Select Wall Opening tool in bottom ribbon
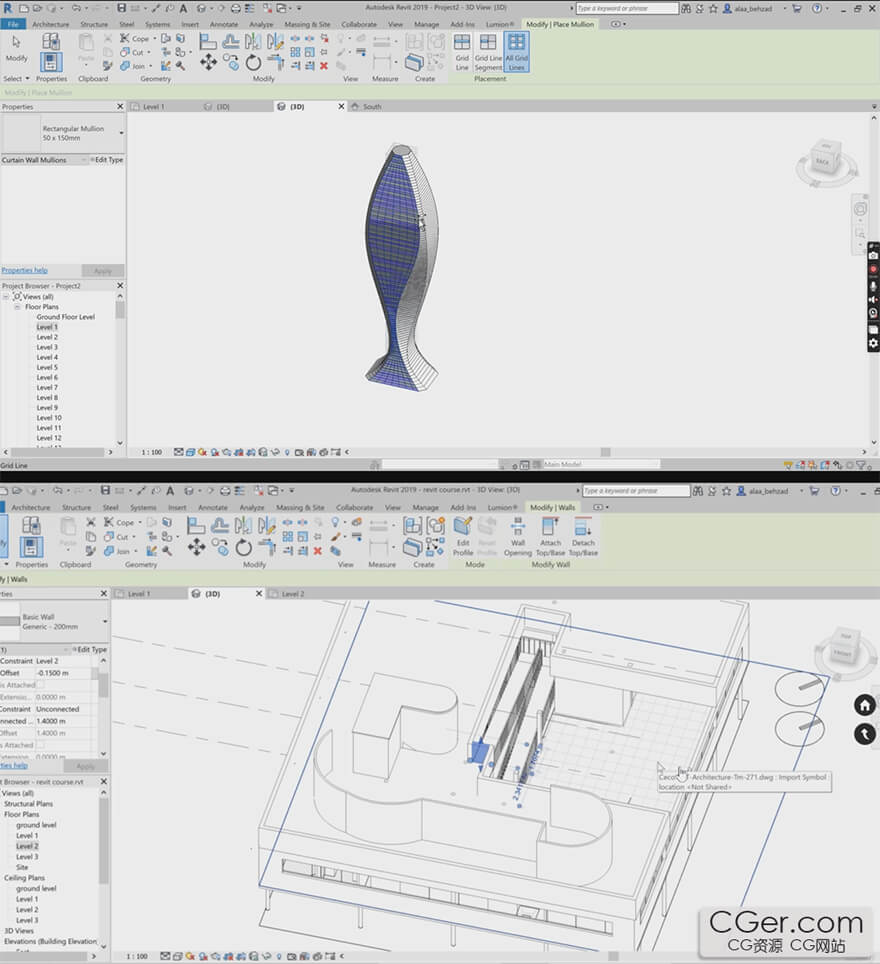Screen dimensions: 880x964 (518, 536)
